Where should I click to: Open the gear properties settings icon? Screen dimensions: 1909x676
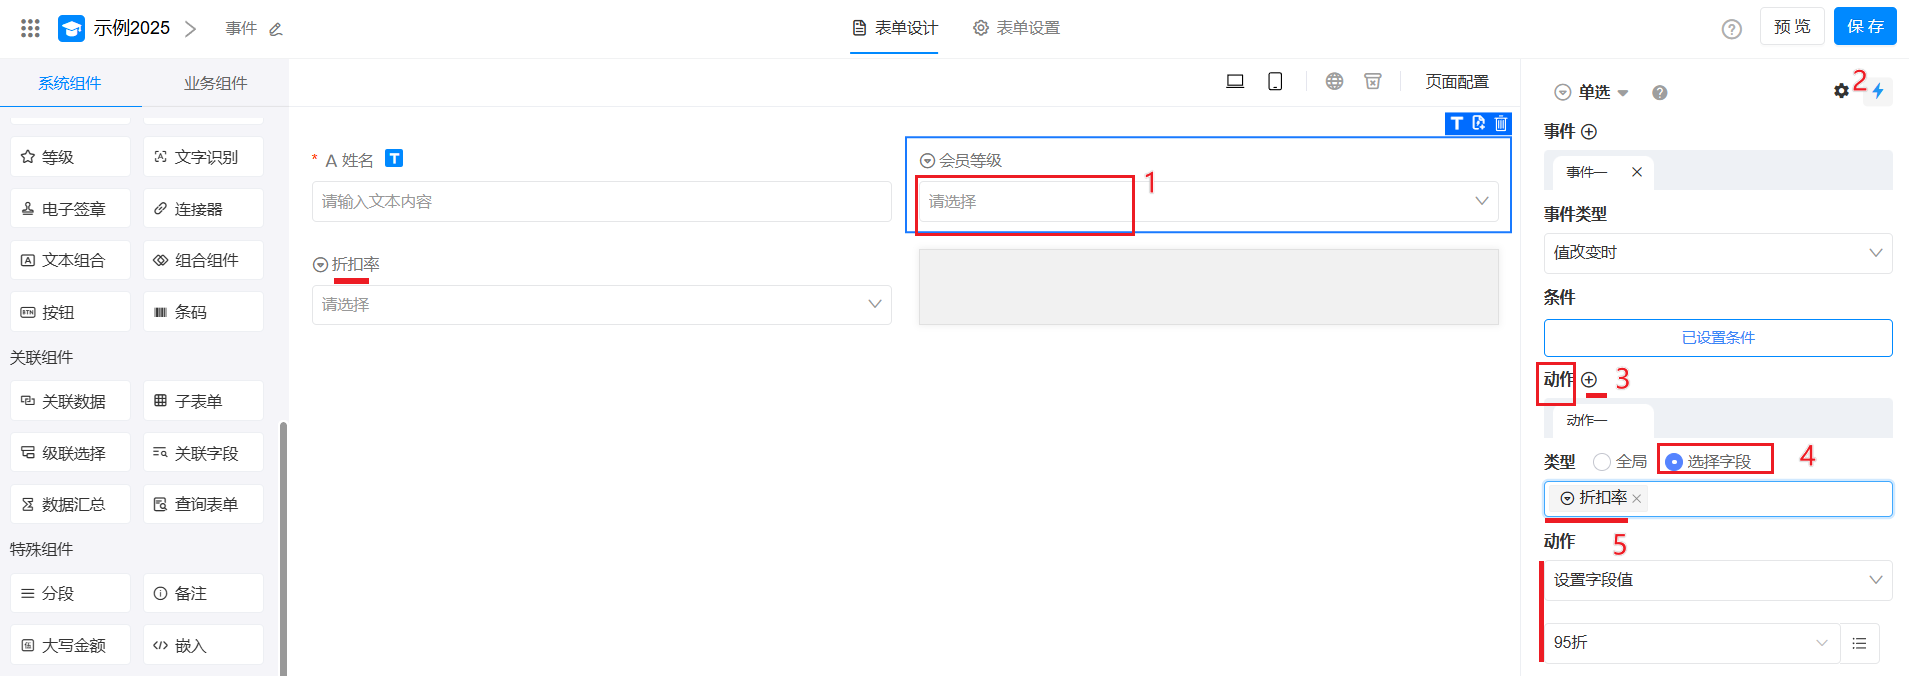click(1841, 91)
